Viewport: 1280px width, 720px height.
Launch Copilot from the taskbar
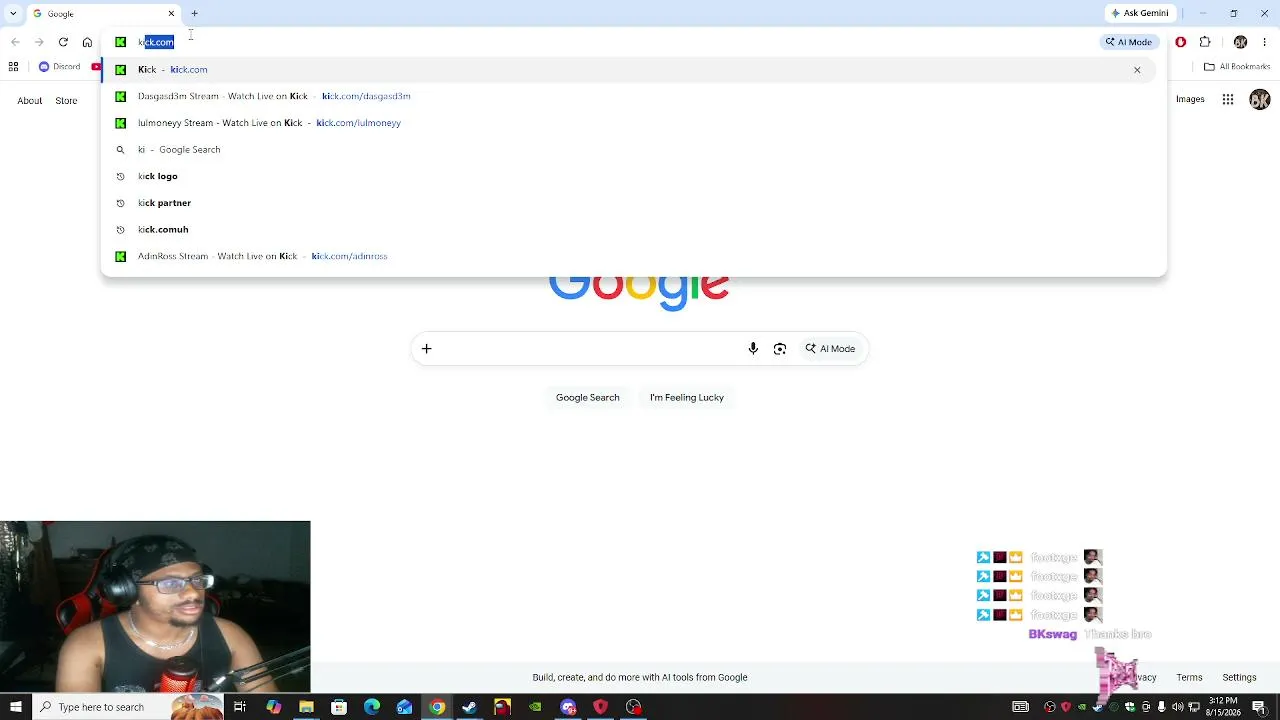pyautogui.click(x=273, y=707)
